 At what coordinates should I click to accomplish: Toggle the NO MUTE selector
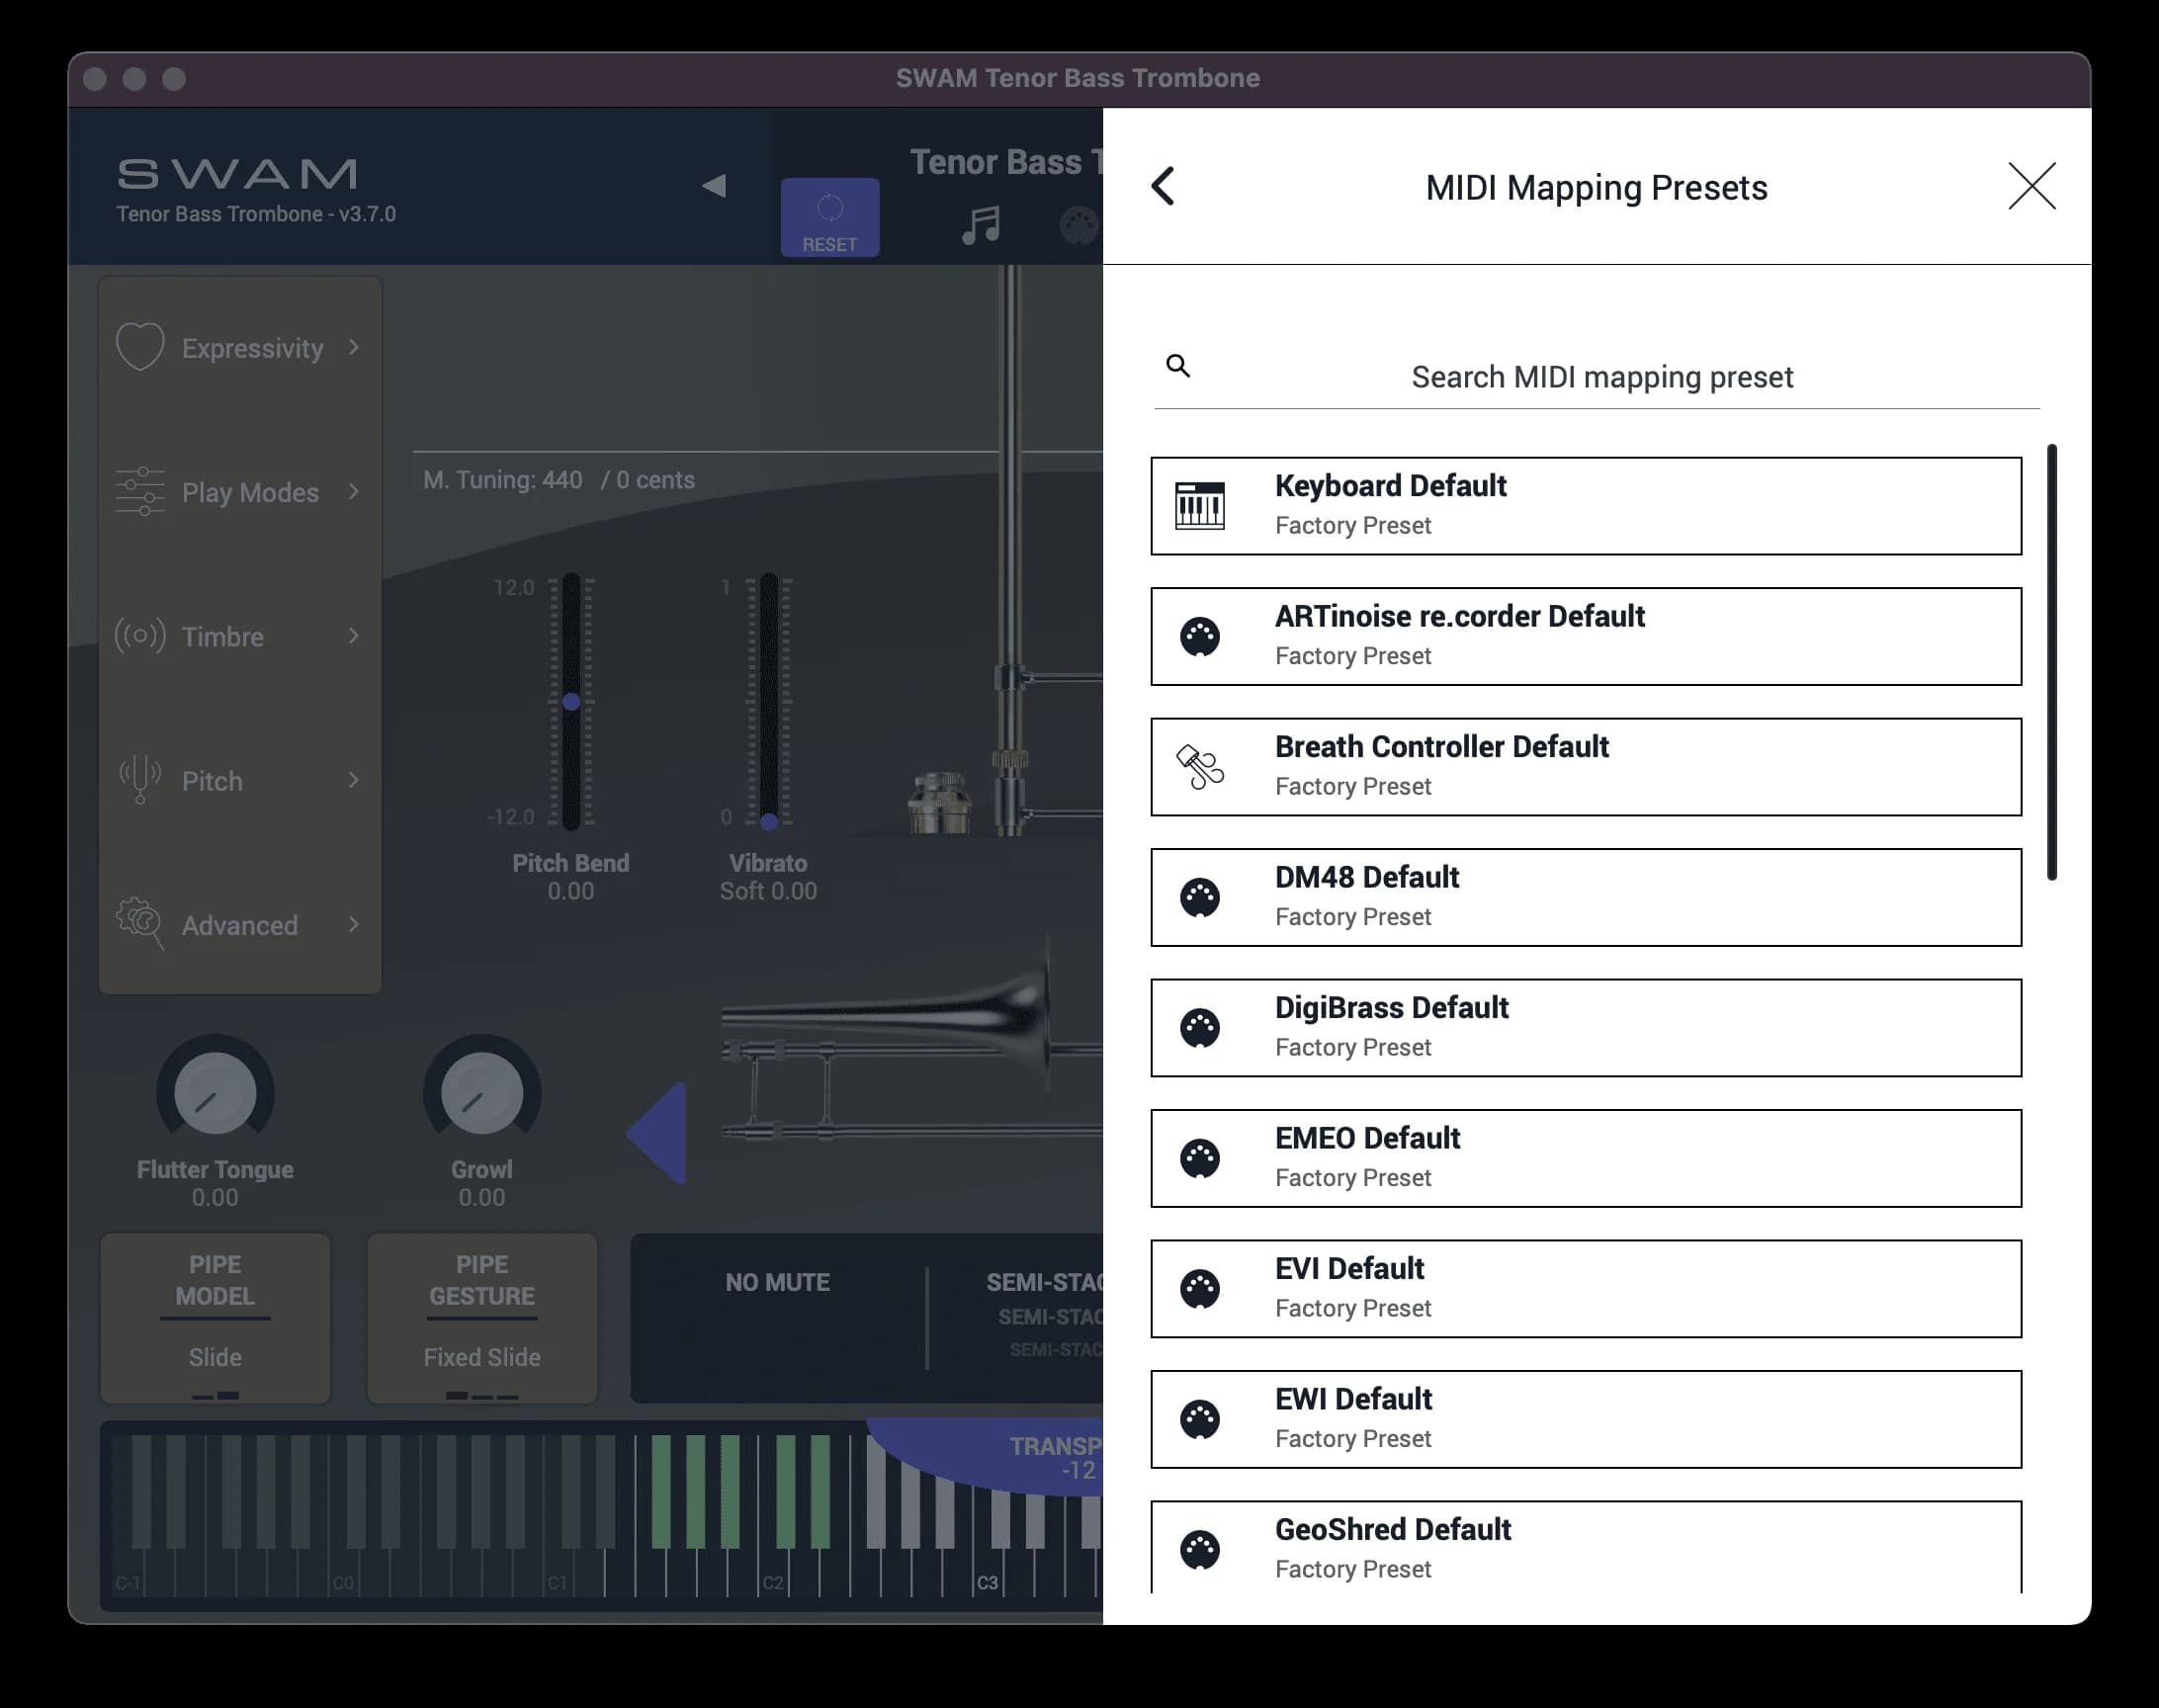point(777,1283)
